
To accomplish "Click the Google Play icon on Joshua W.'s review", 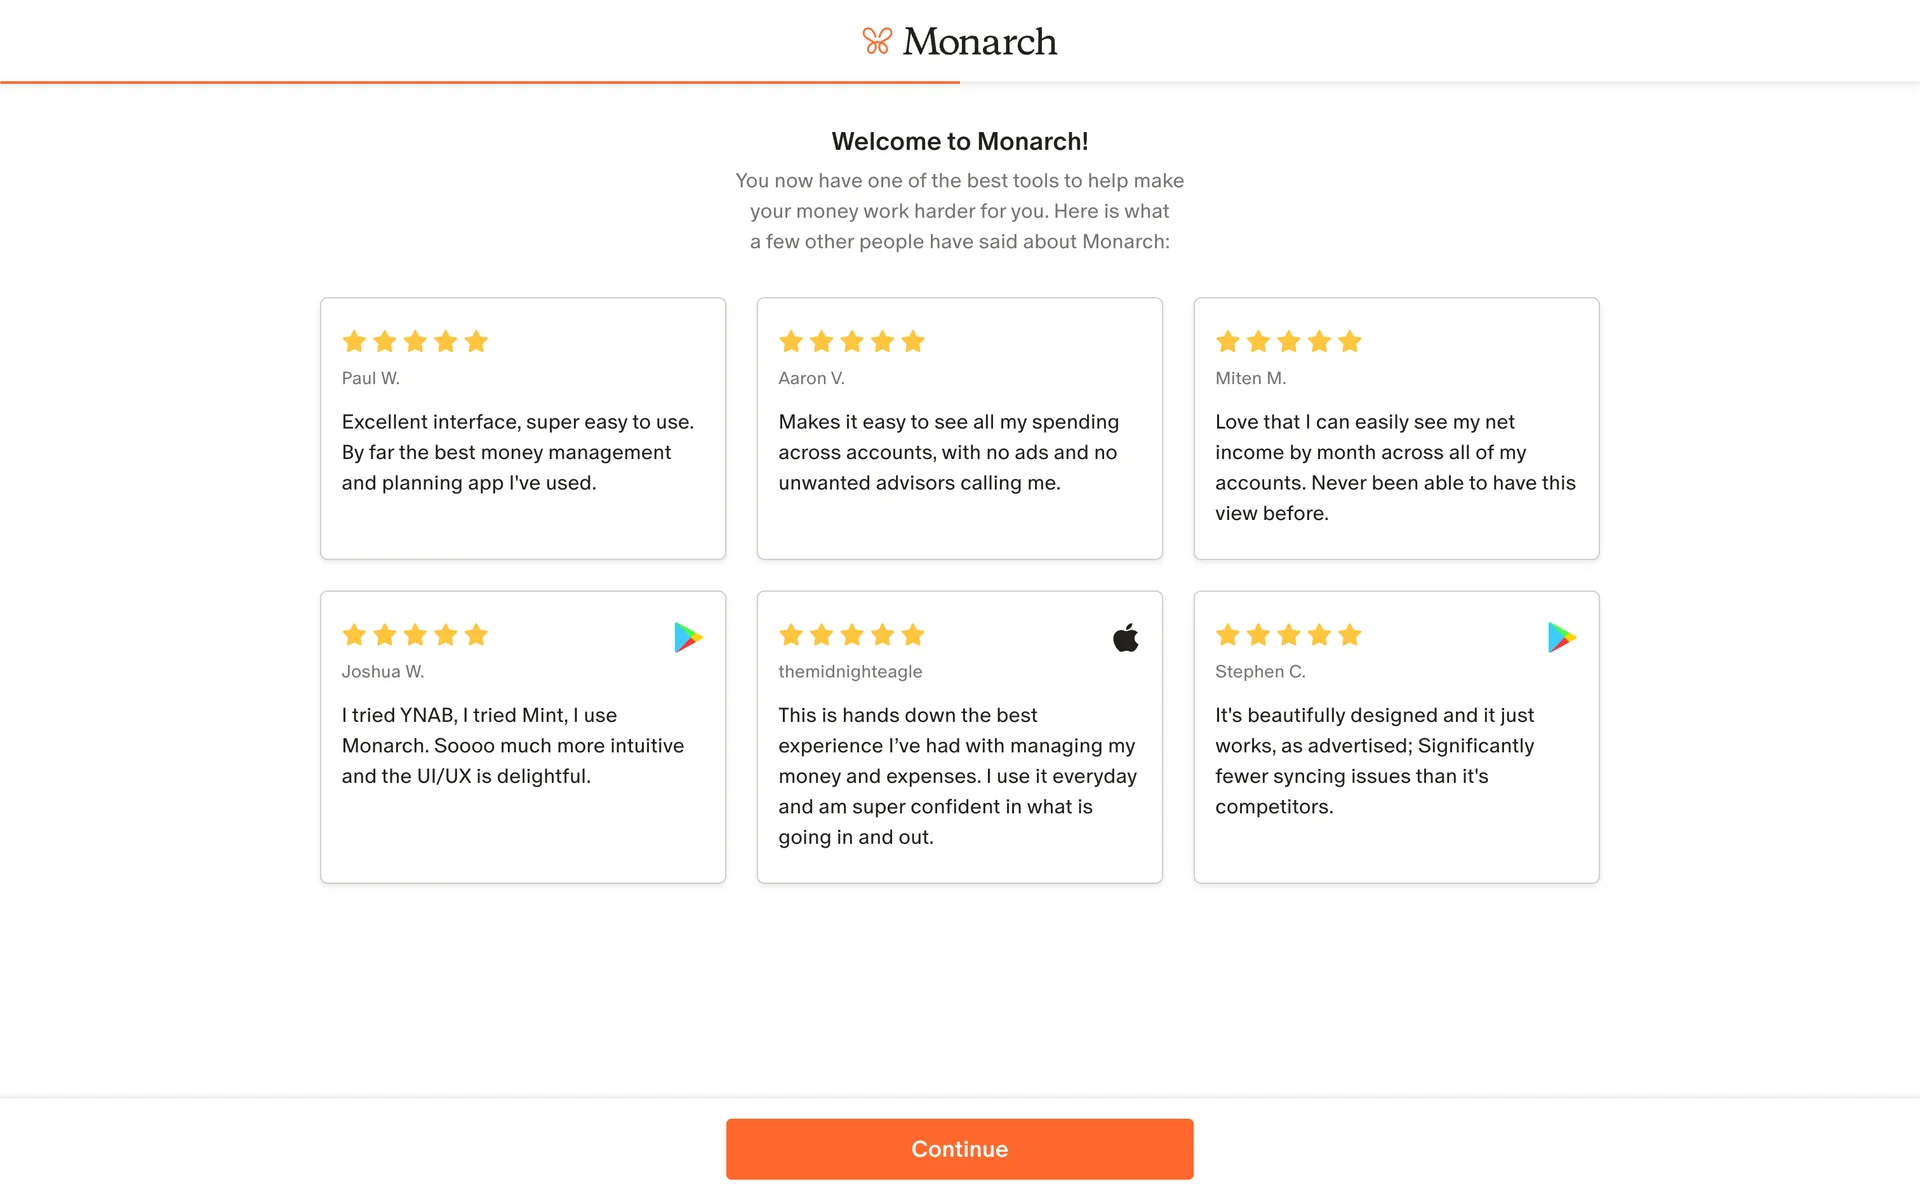I will (x=688, y=637).
